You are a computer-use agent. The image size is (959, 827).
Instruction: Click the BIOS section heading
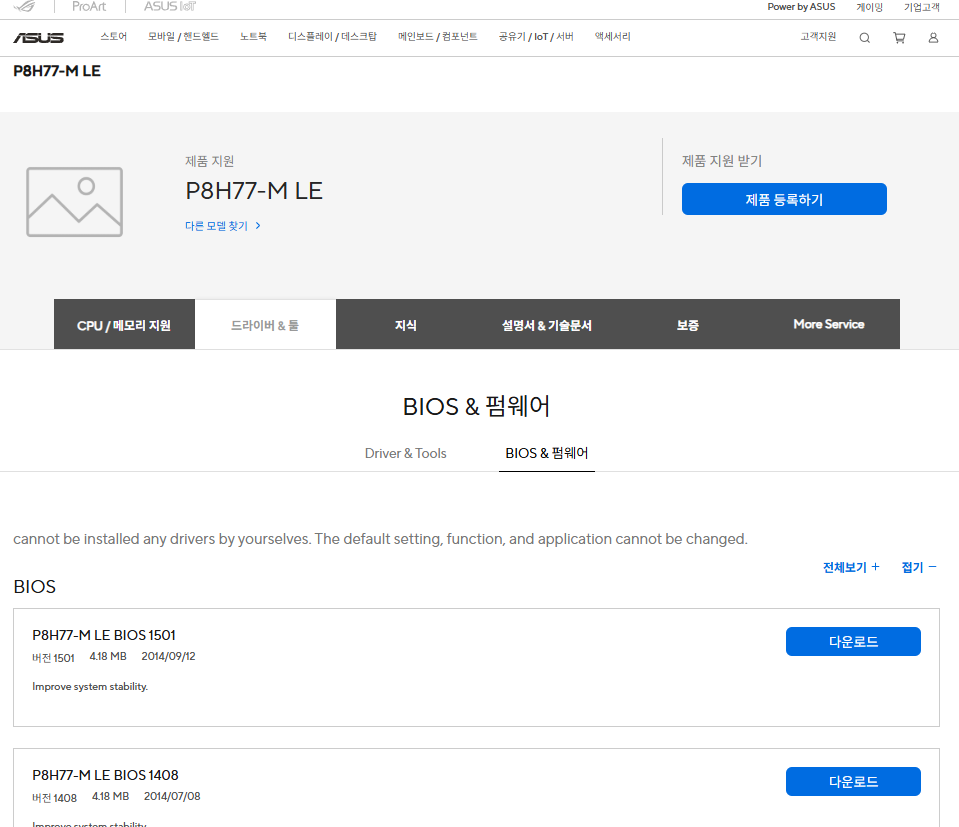34,587
